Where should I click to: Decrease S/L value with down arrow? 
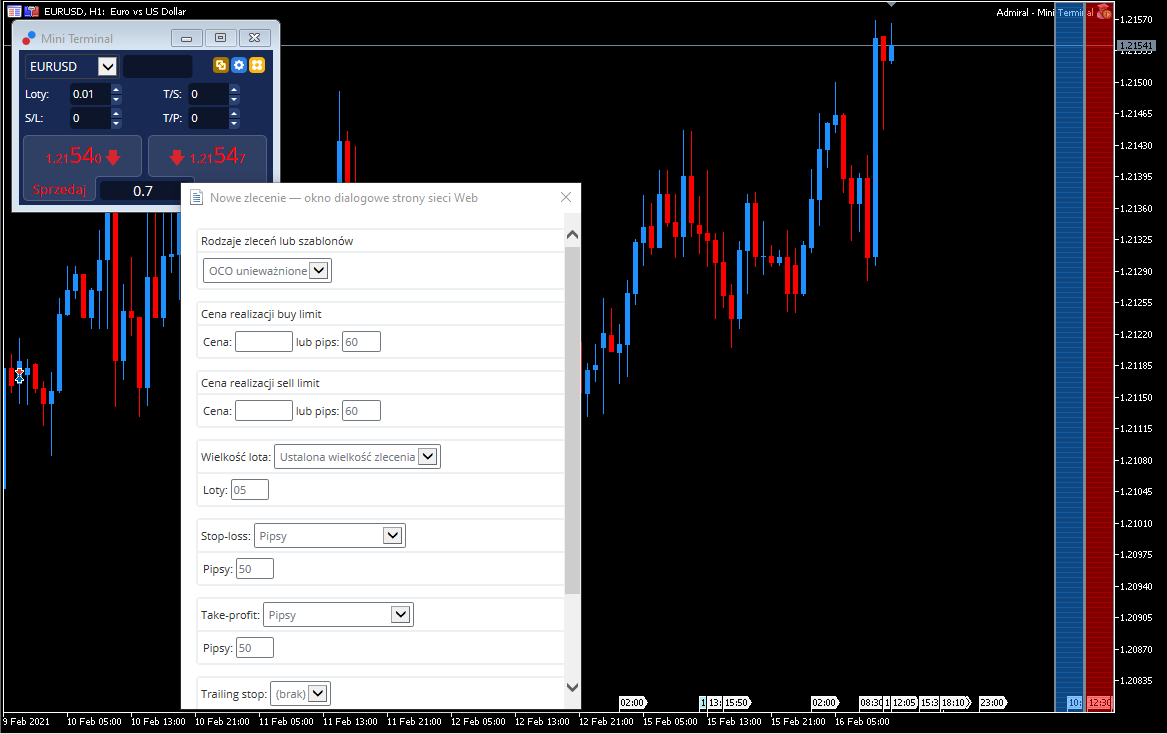[116, 123]
